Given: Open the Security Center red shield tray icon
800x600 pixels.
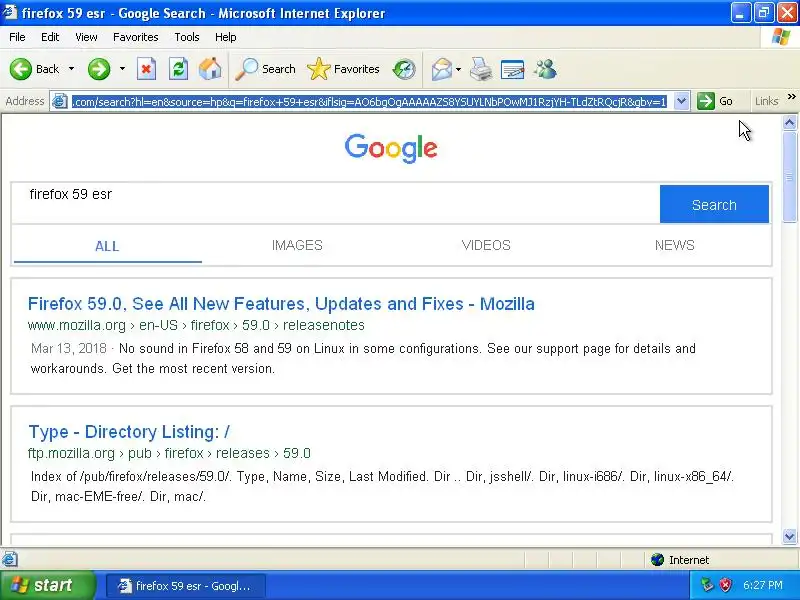Looking at the screenshot, I should [725, 585].
